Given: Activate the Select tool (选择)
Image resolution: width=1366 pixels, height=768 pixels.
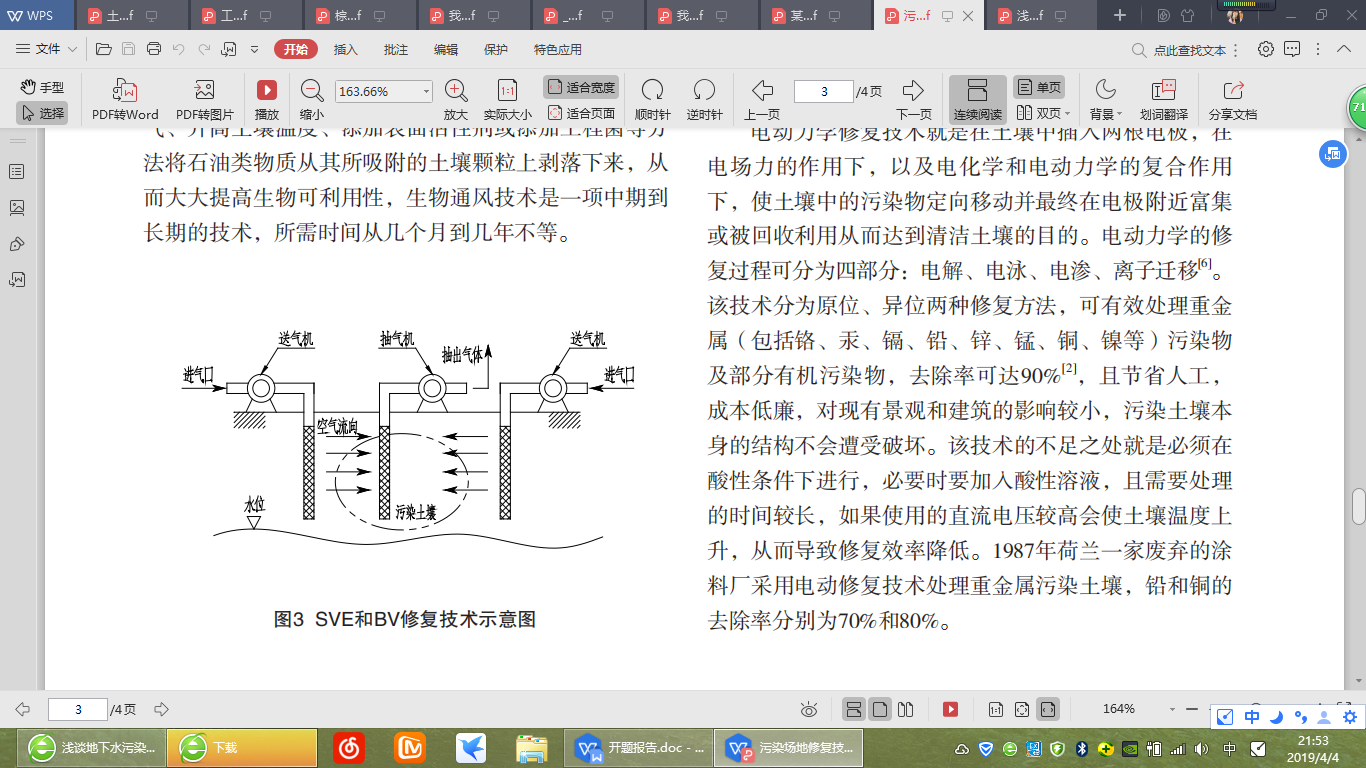Looking at the screenshot, I should (x=42, y=113).
